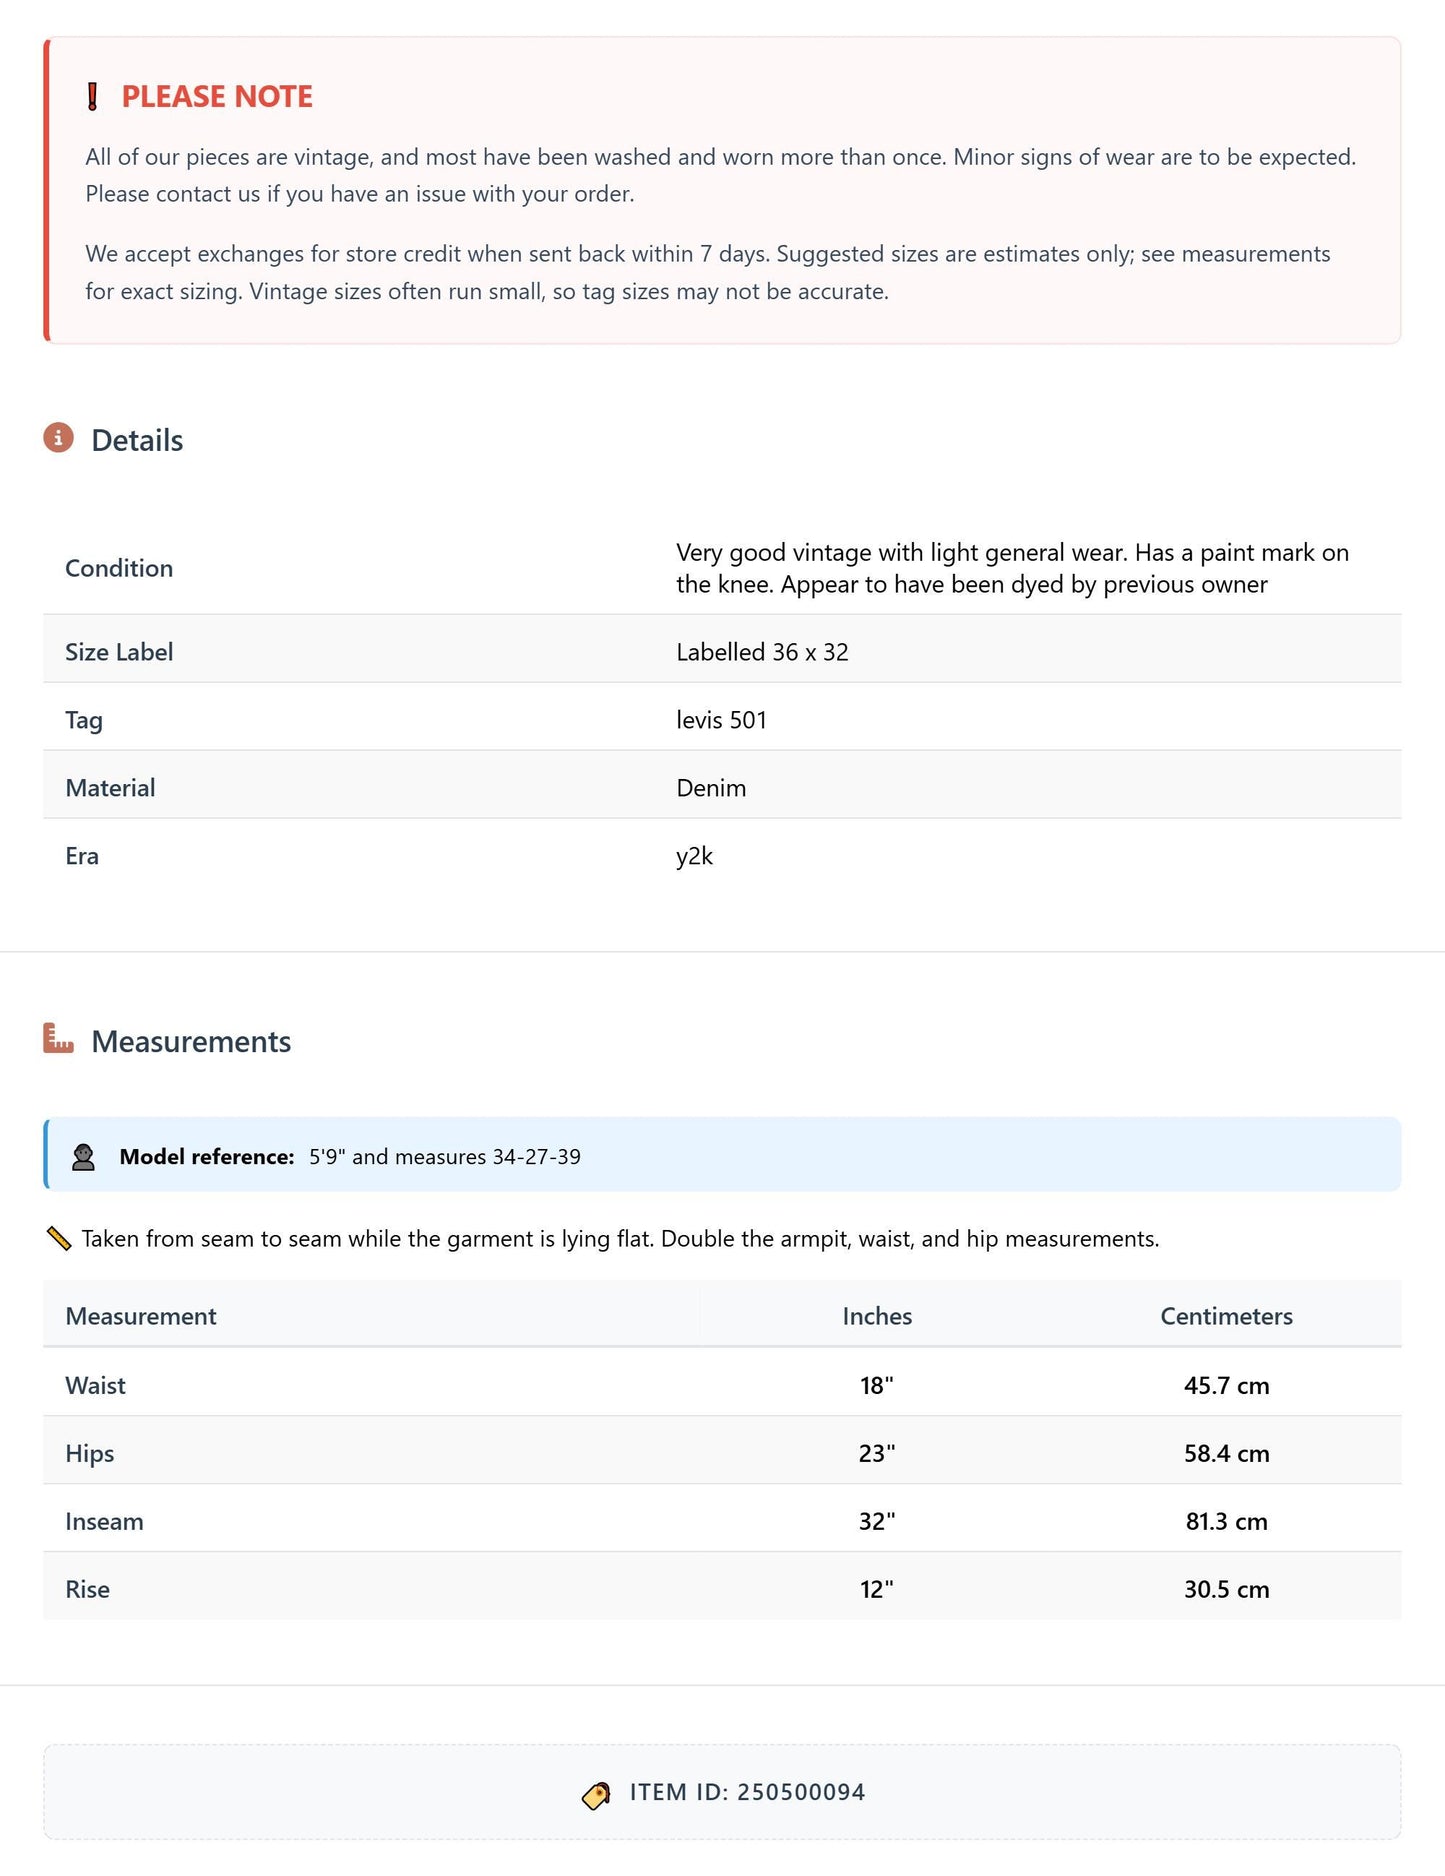This screenshot has height=1876, width=1445.
Task: Click the Rise 30.5 cm value
Action: (x=1226, y=1589)
